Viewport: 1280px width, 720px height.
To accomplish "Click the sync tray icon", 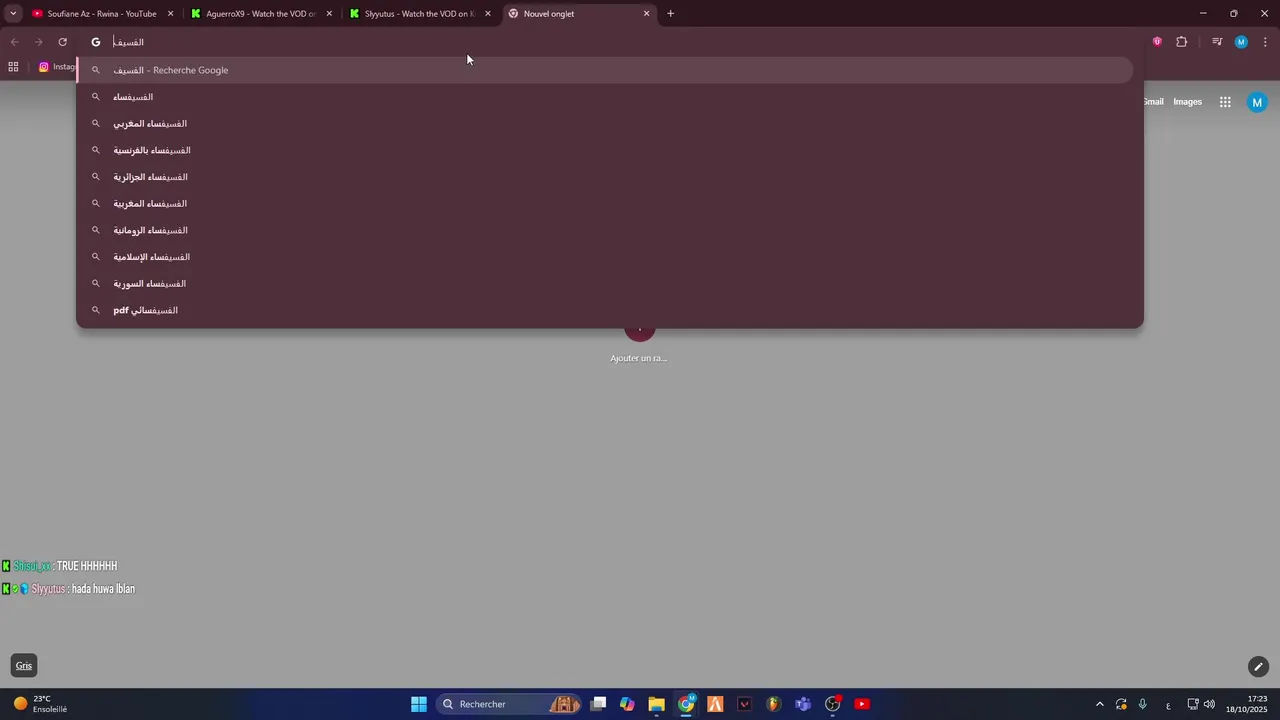I will (x=1121, y=704).
